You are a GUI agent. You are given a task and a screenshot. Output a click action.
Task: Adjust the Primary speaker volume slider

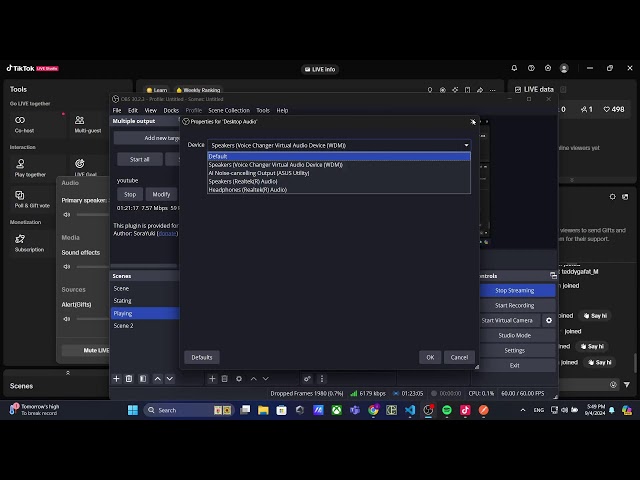(x=93, y=214)
